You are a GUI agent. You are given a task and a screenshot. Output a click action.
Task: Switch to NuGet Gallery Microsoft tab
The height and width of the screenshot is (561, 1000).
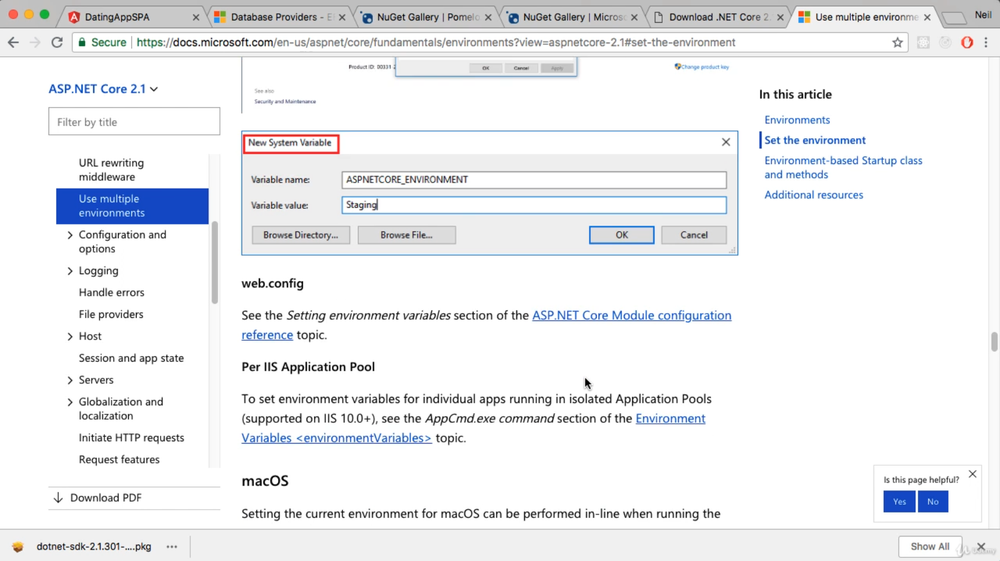click(571, 17)
